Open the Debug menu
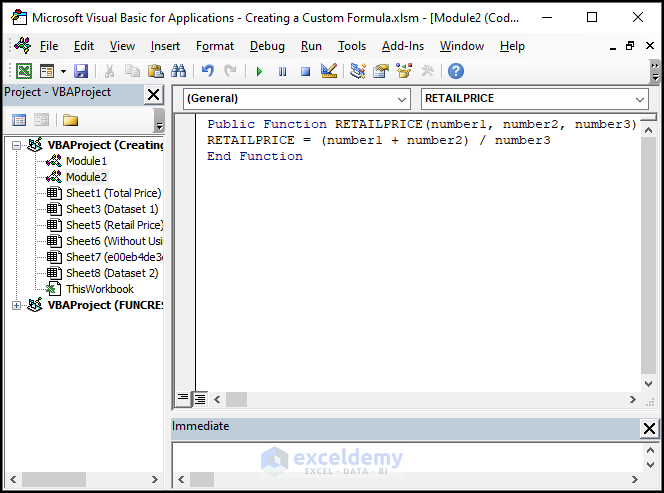The image size is (664, 493). 267,46
